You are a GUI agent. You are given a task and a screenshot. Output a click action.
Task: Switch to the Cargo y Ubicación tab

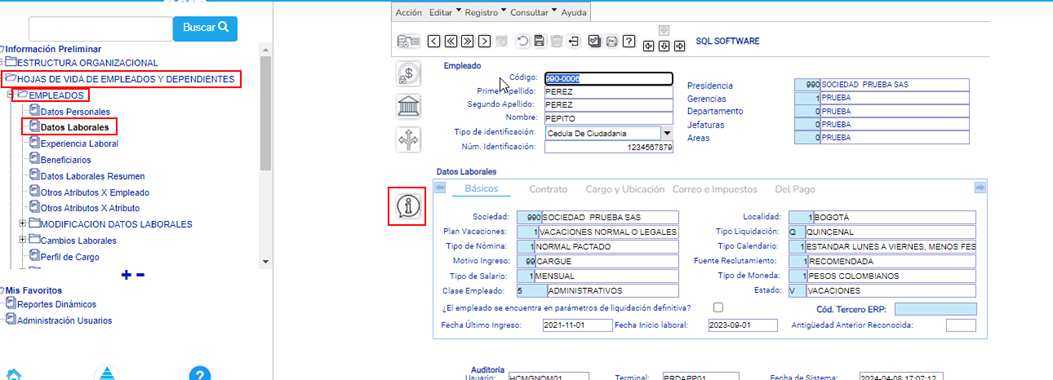[625, 189]
